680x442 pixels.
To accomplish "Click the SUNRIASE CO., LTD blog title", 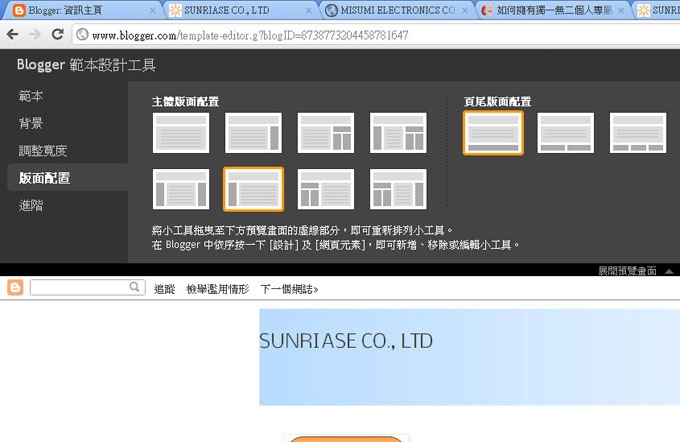I will click(x=346, y=341).
